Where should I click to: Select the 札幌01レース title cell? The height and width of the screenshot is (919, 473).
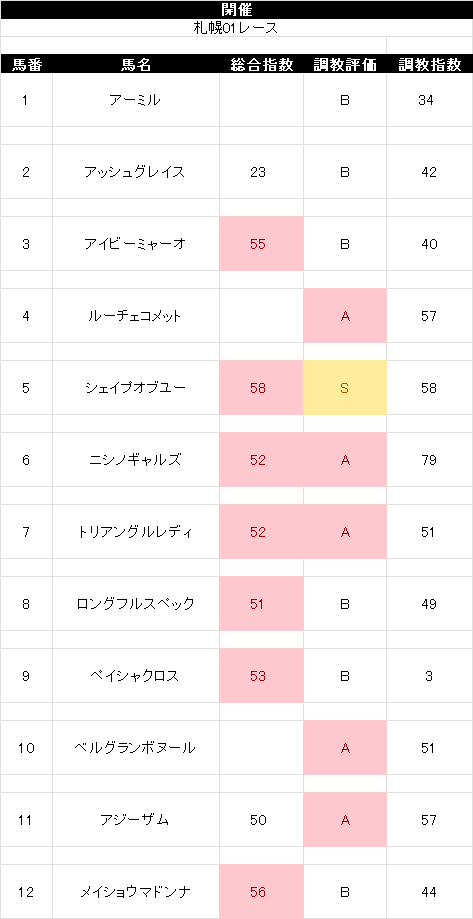(236, 28)
